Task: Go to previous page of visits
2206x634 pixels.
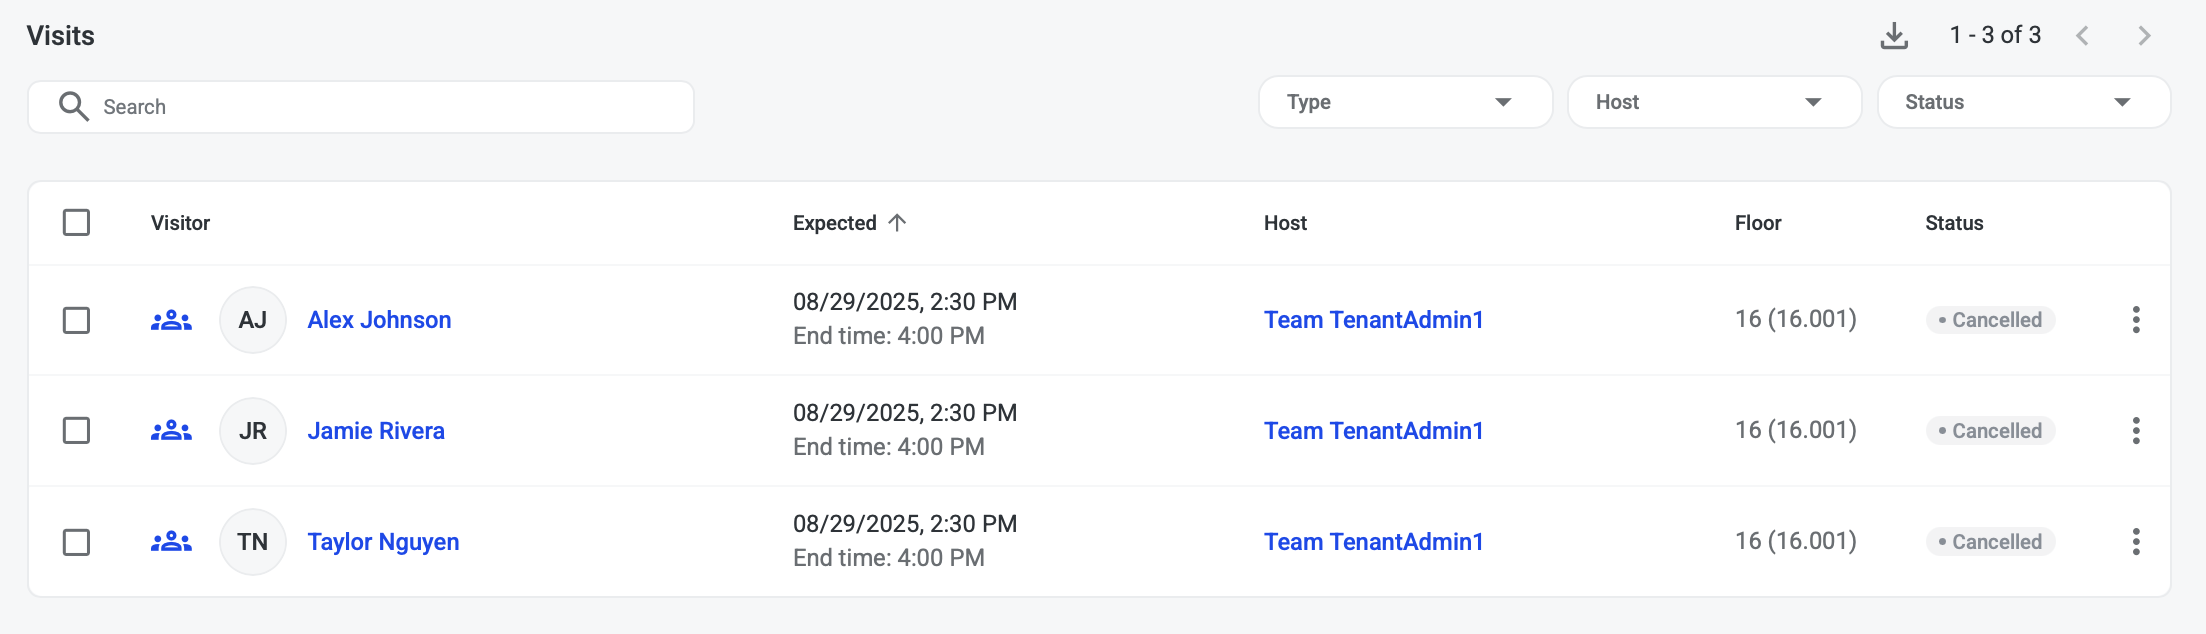Action: (2082, 36)
